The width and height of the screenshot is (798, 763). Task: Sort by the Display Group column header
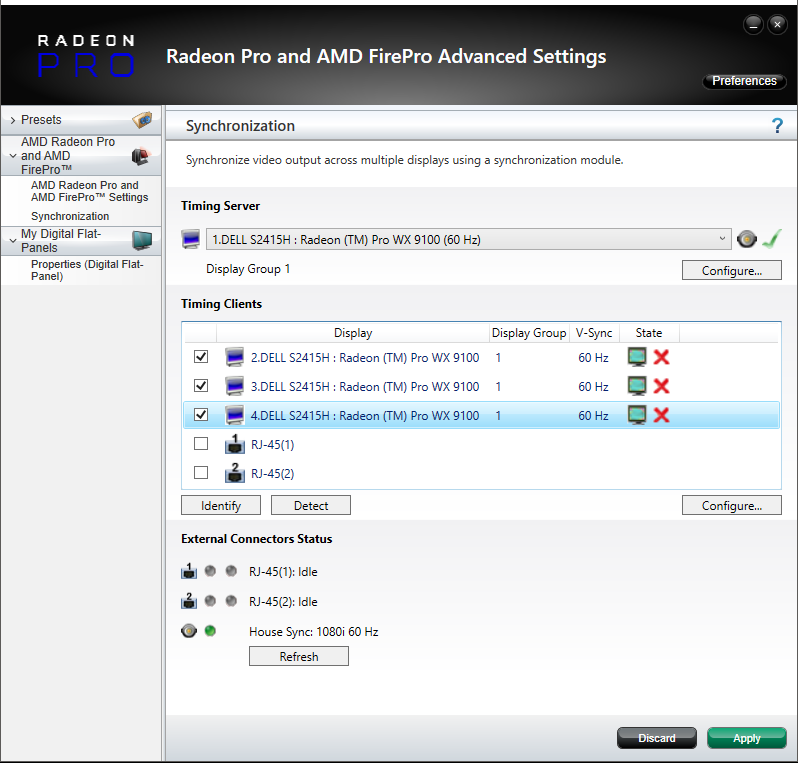coord(529,333)
